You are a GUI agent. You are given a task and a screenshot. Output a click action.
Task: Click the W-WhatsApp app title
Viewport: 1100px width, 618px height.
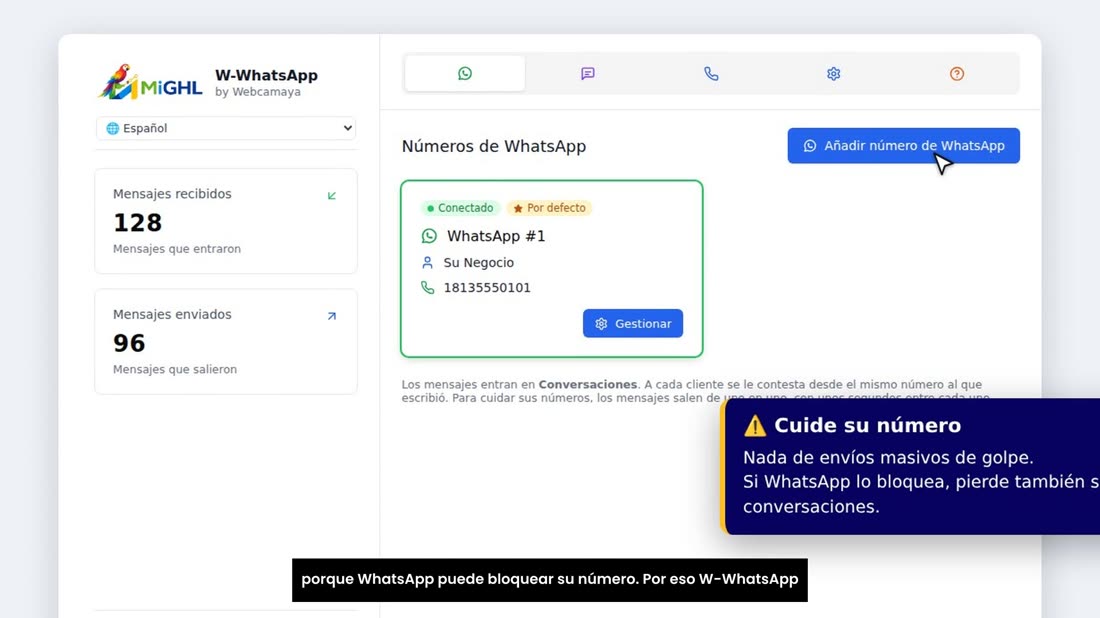click(x=266, y=75)
